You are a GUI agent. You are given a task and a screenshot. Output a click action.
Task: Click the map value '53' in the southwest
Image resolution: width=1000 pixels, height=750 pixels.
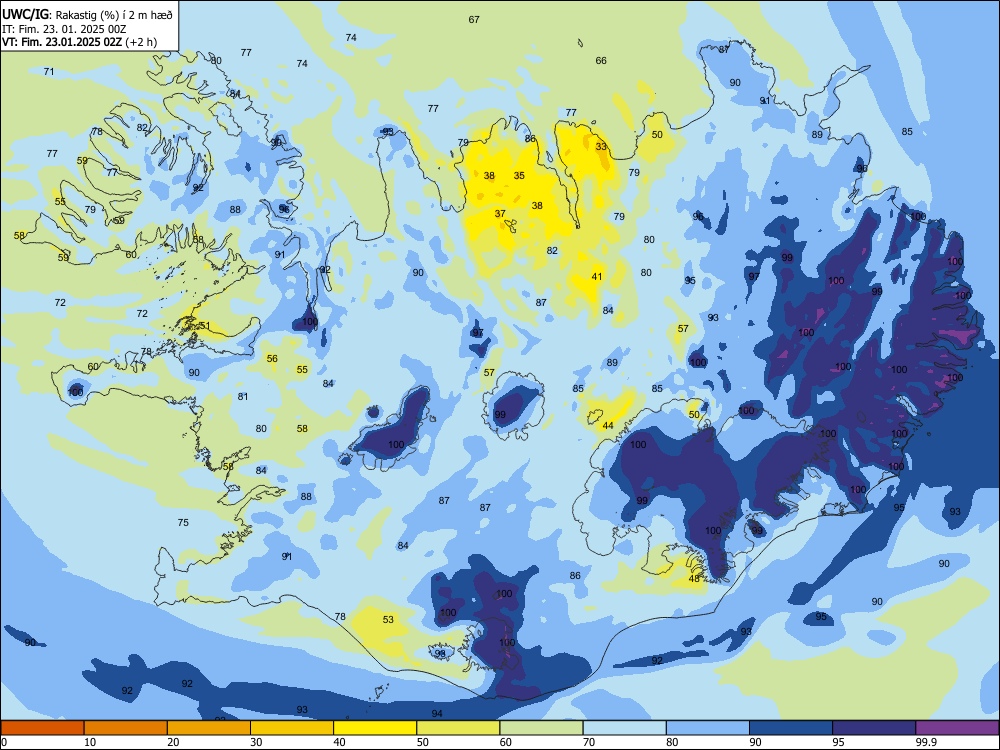pyautogui.click(x=388, y=619)
